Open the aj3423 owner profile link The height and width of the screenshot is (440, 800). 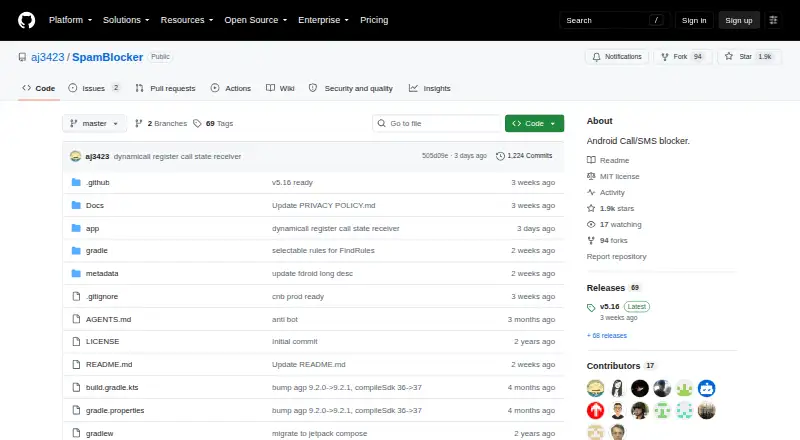click(x=47, y=57)
